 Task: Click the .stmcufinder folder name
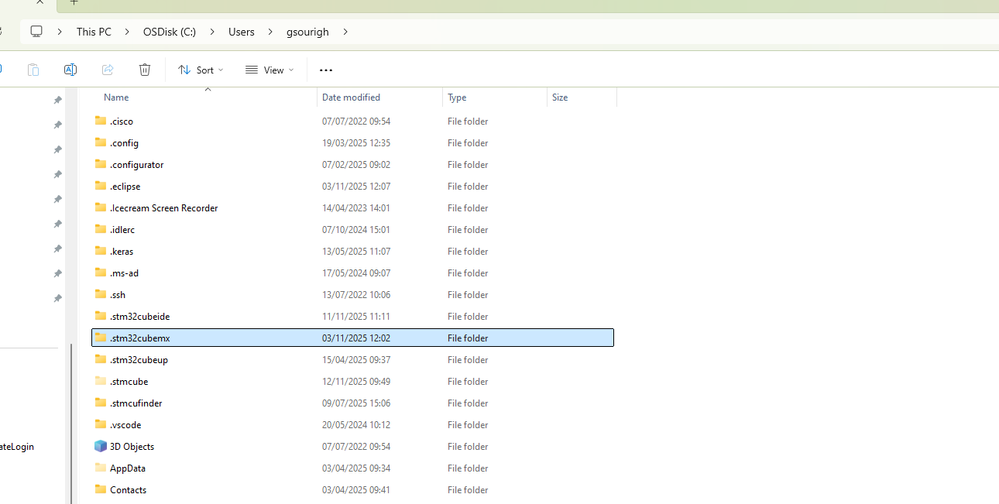(136, 403)
